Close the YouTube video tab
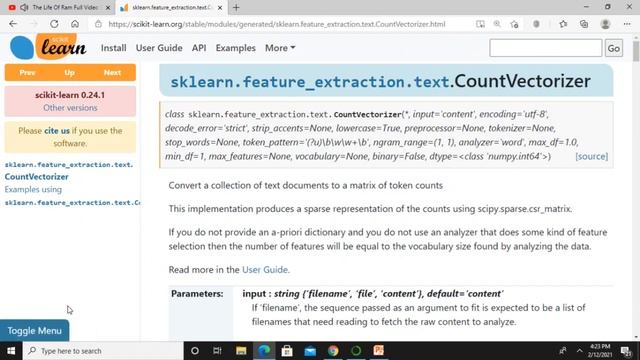Image resolution: width=640 pixels, height=360 pixels. [x=108, y=7]
